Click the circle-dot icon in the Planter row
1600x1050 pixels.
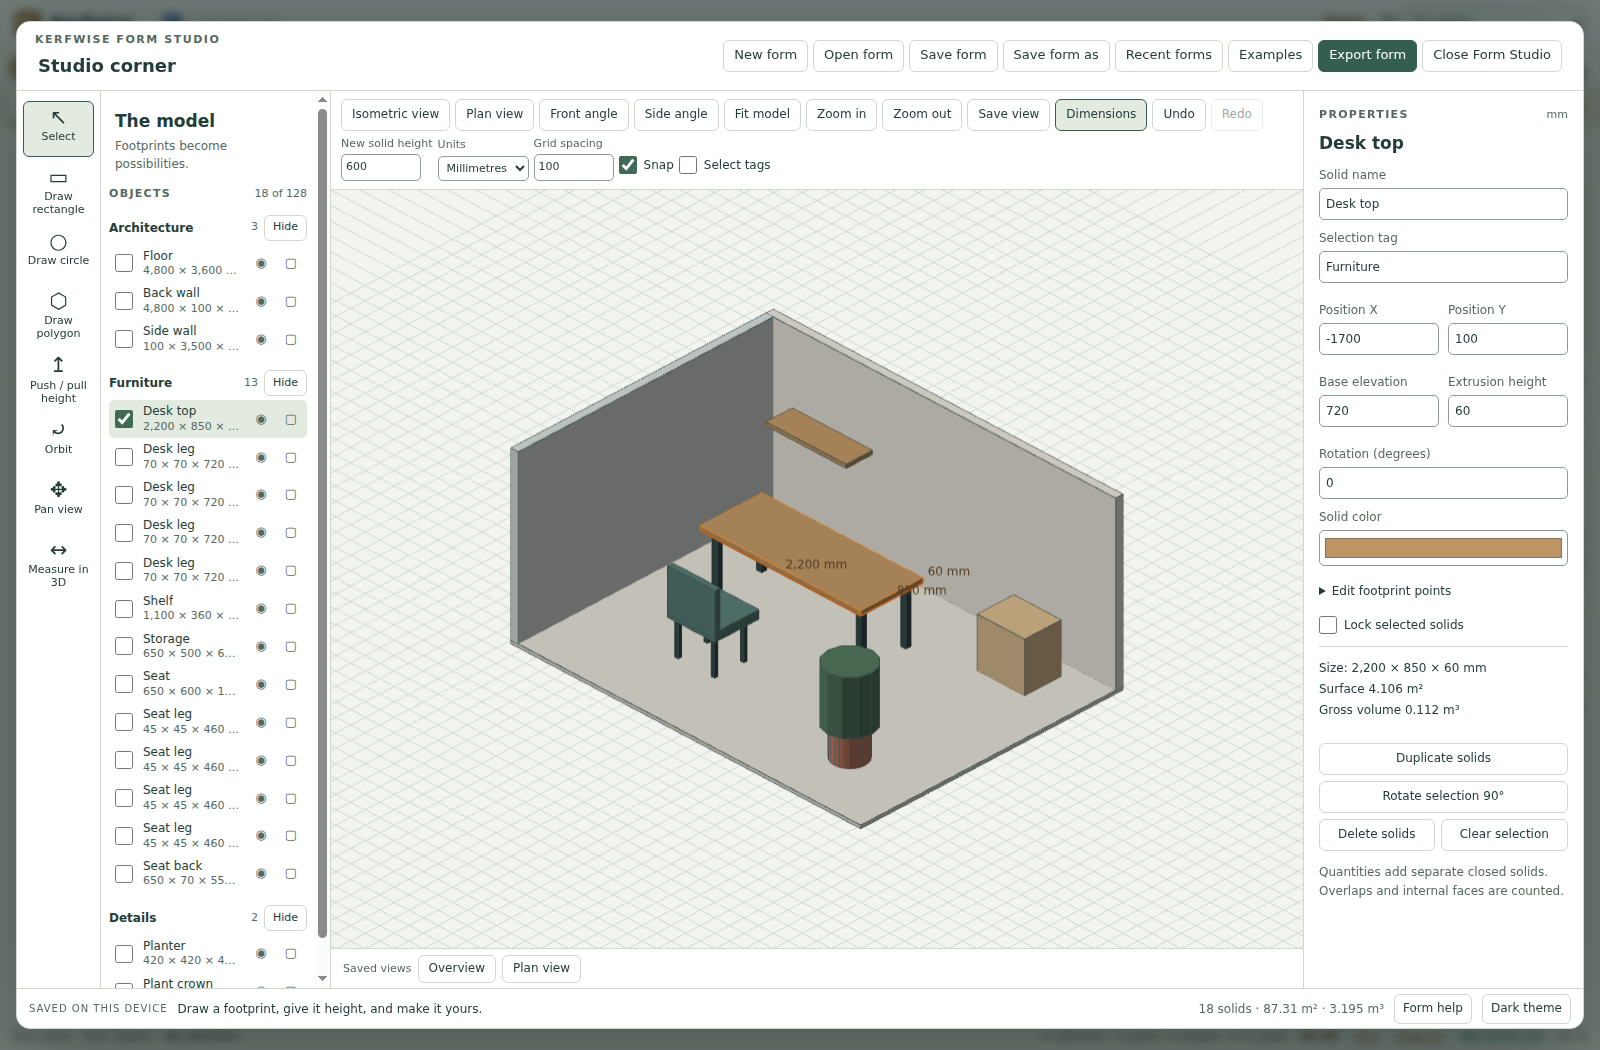[261, 954]
